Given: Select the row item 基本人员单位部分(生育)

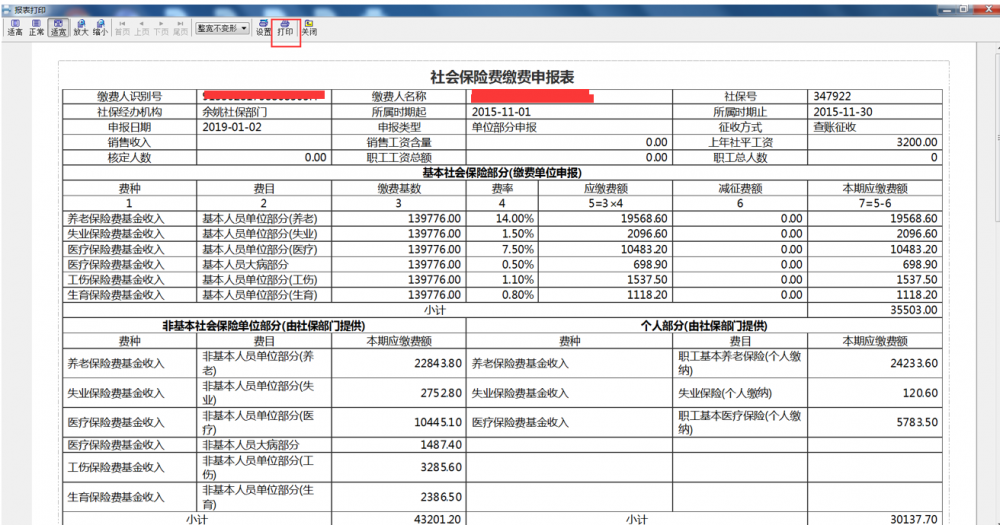Looking at the screenshot, I should tap(260, 295).
